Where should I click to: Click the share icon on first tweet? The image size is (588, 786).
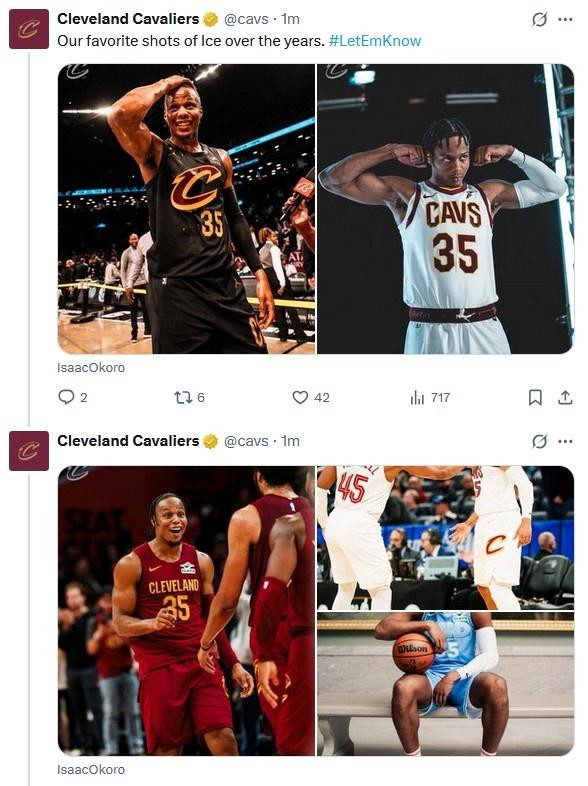(x=565, y=398)
